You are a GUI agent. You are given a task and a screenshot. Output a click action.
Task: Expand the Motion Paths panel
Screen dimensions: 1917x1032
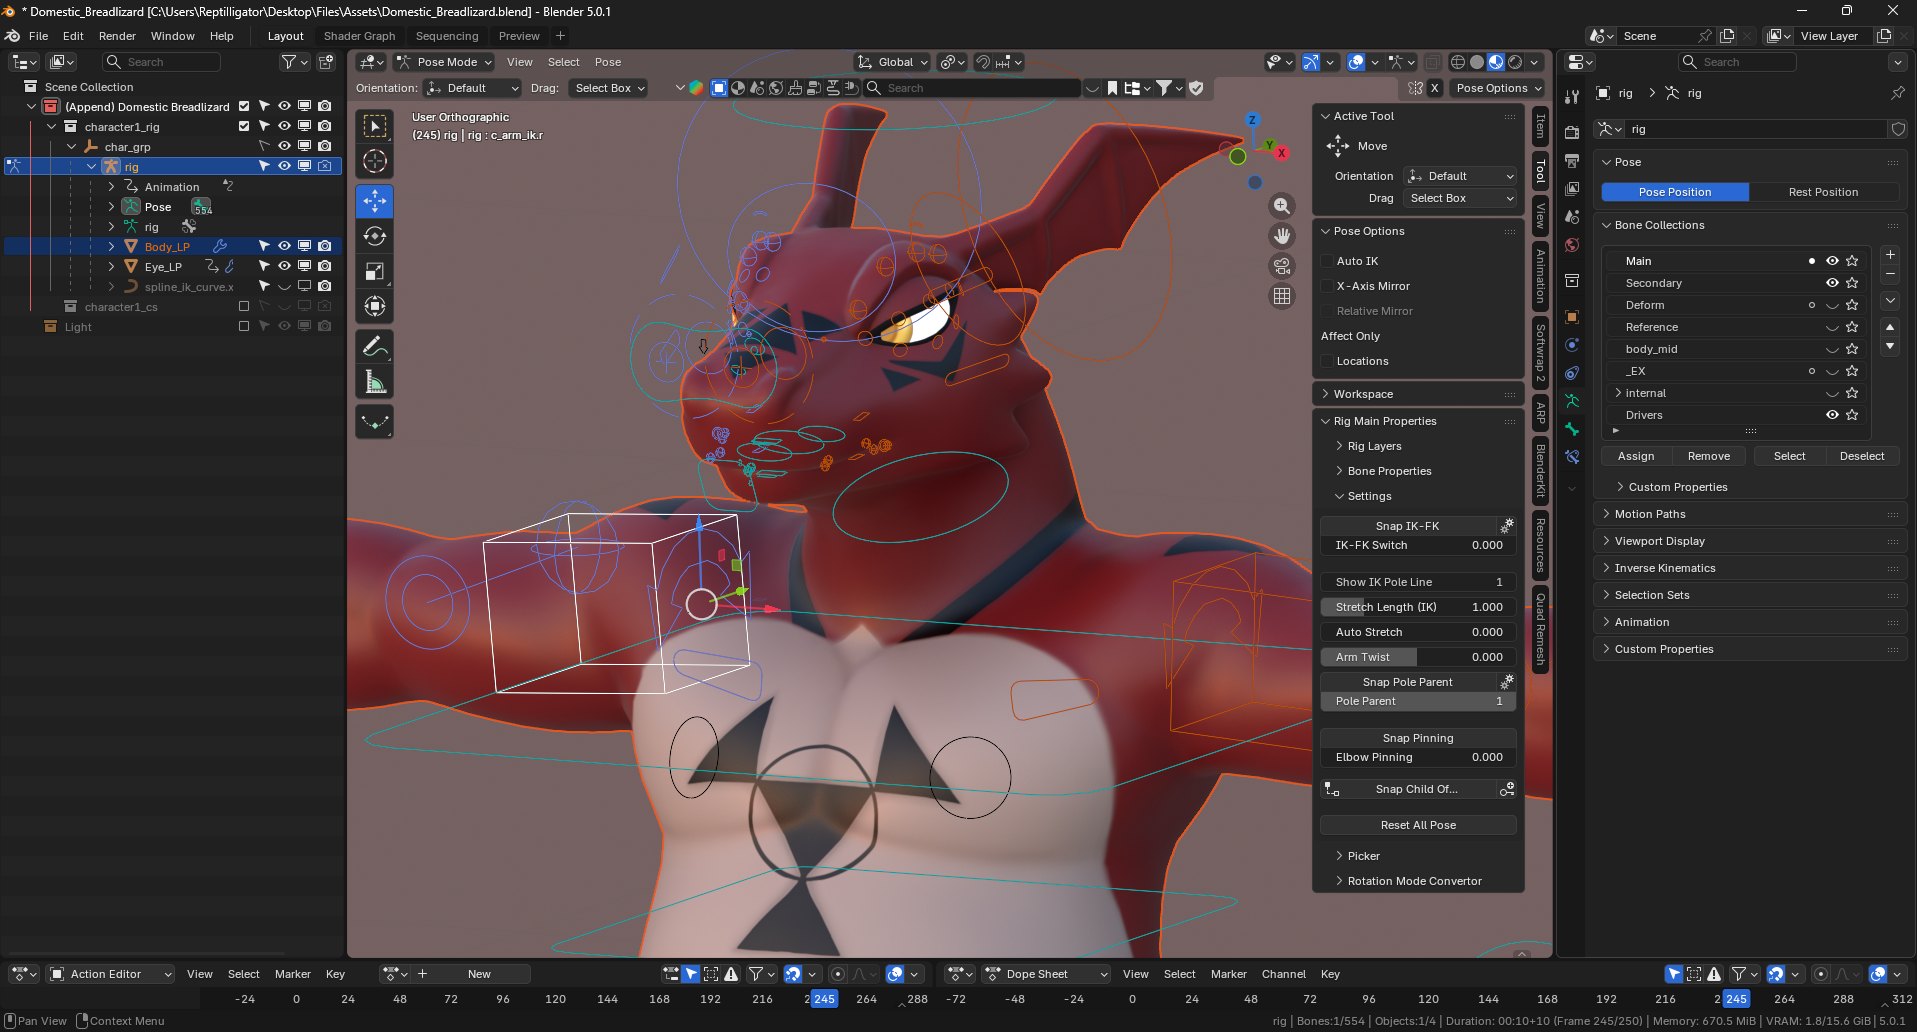coord(1749,514)
